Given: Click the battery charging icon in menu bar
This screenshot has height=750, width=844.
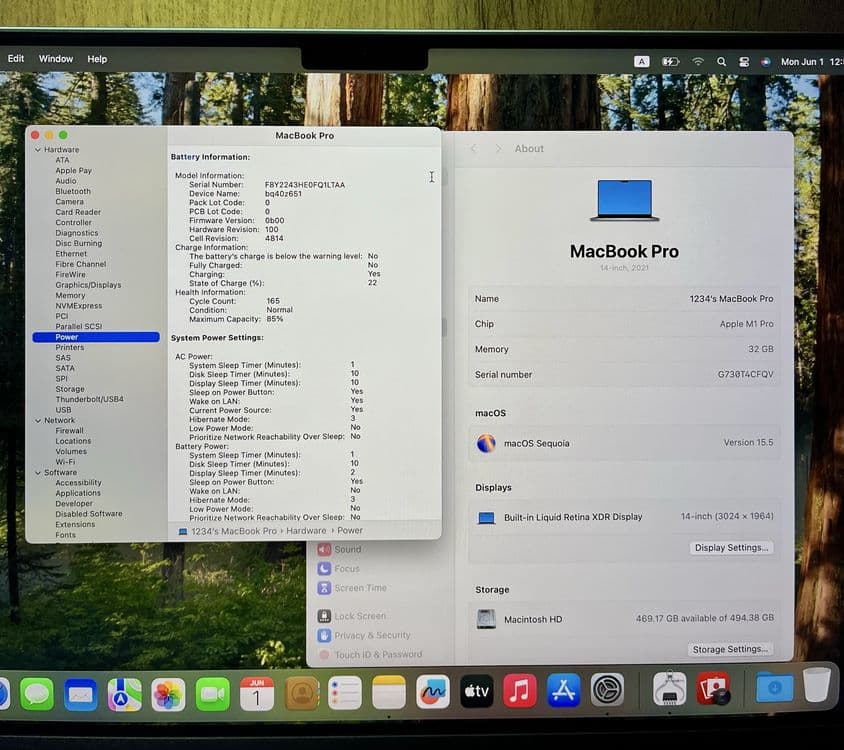Looking at the screenshot, I should (x=670, y=61).
